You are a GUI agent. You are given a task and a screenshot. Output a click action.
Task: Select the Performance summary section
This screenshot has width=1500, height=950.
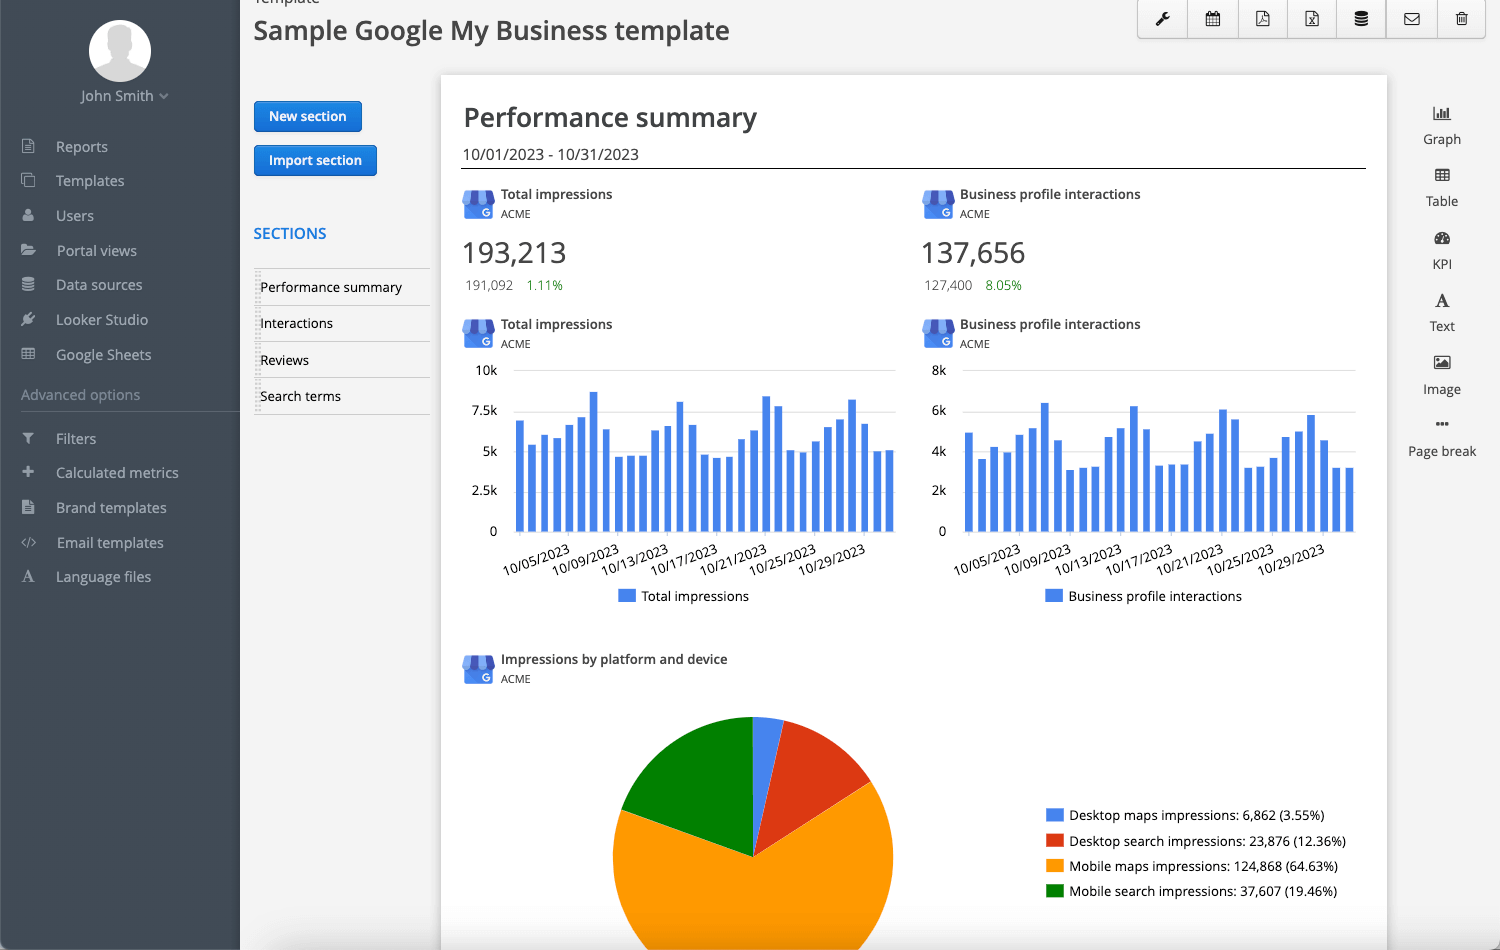point(342,287)
